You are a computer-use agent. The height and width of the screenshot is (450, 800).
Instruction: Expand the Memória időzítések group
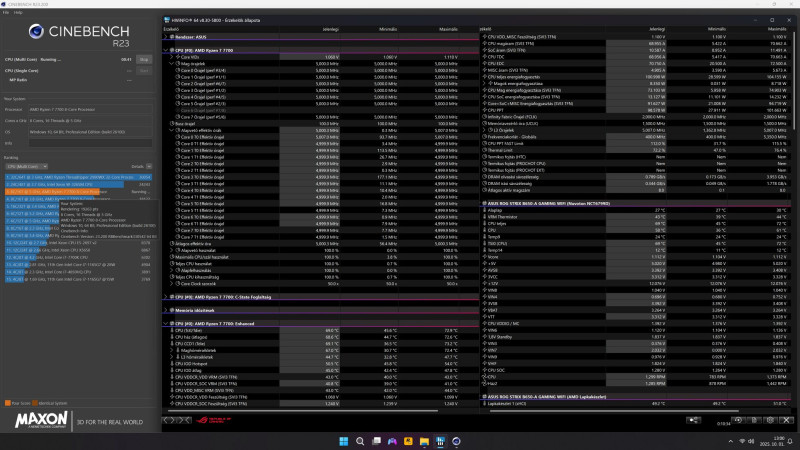click(166, 310)
